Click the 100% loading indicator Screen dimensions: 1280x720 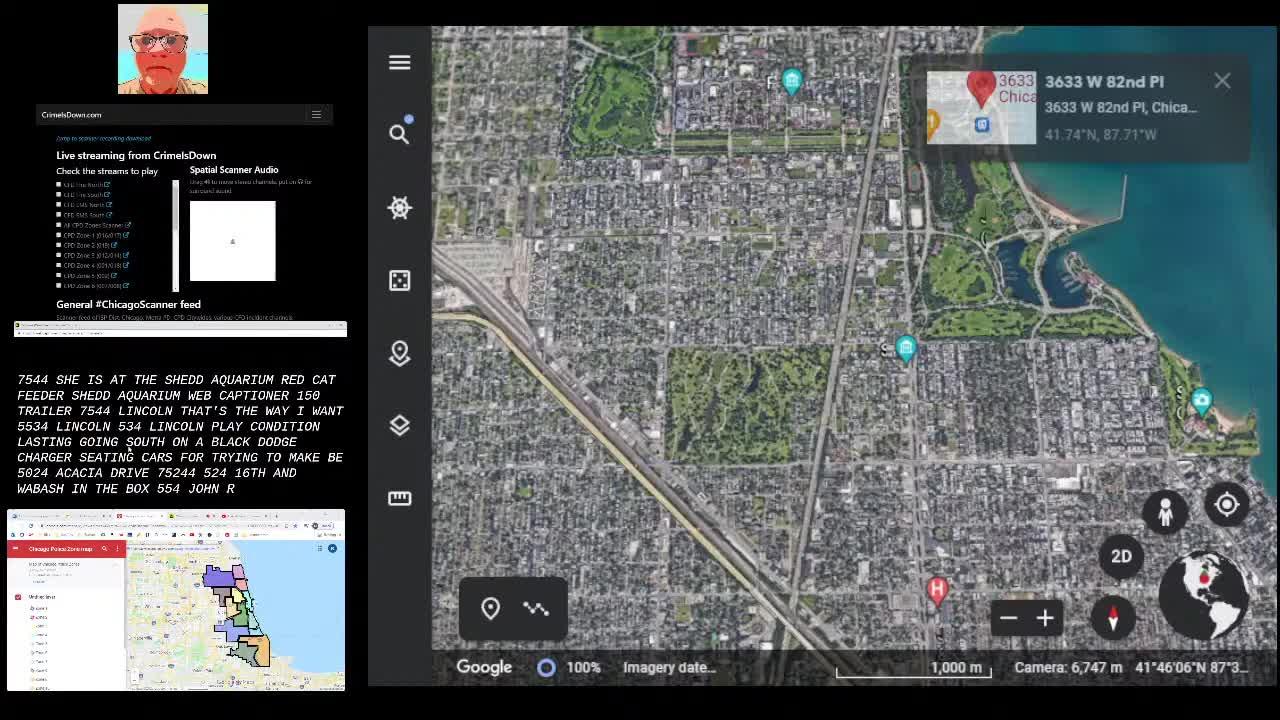click(571, 667)
